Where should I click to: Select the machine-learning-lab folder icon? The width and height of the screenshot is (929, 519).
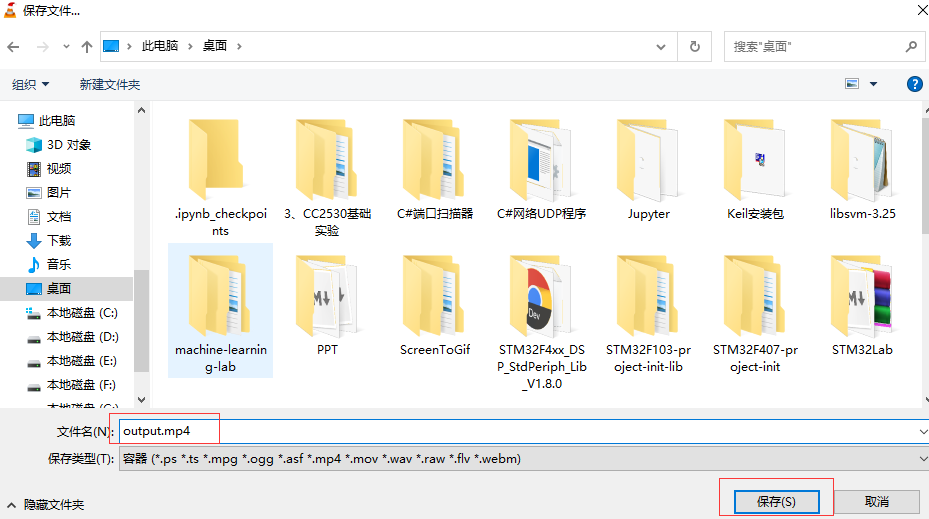pyautogui.click(x=219, y=296)
